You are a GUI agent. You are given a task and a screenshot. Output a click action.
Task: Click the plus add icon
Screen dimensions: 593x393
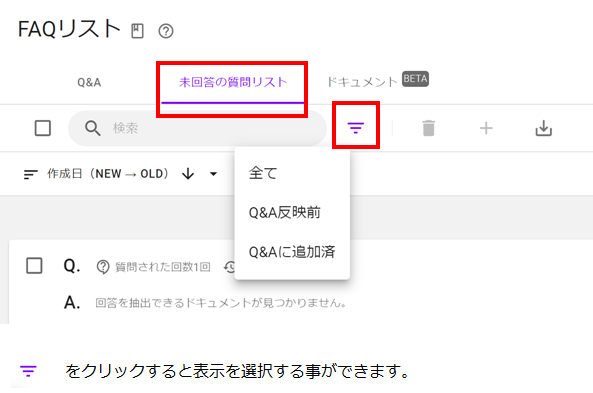click(486, 128)
